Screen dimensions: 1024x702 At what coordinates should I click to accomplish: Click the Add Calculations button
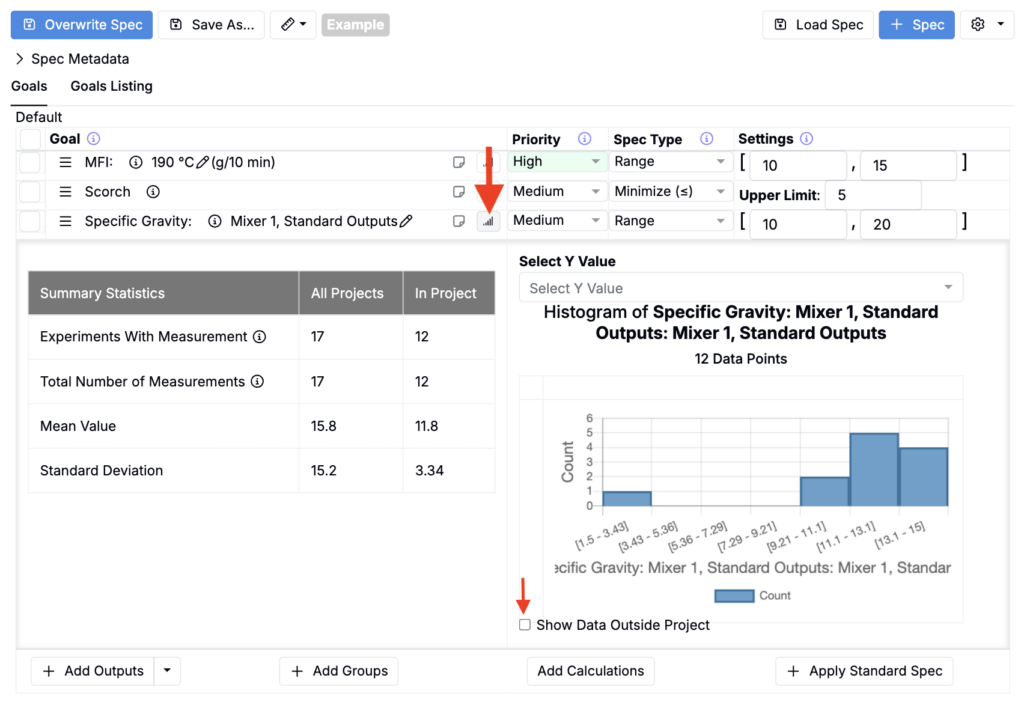pyautogui.click(x=590, y=671)
